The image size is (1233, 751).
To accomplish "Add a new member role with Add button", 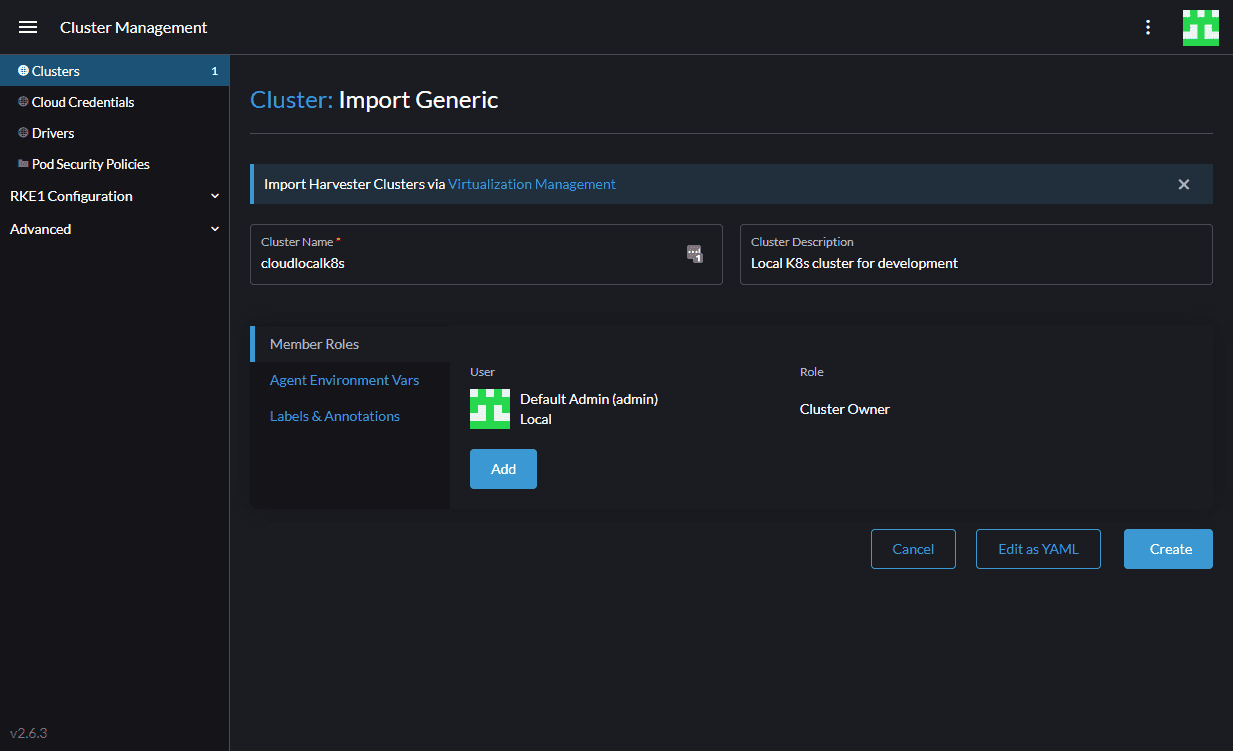I will click(503, 468).
